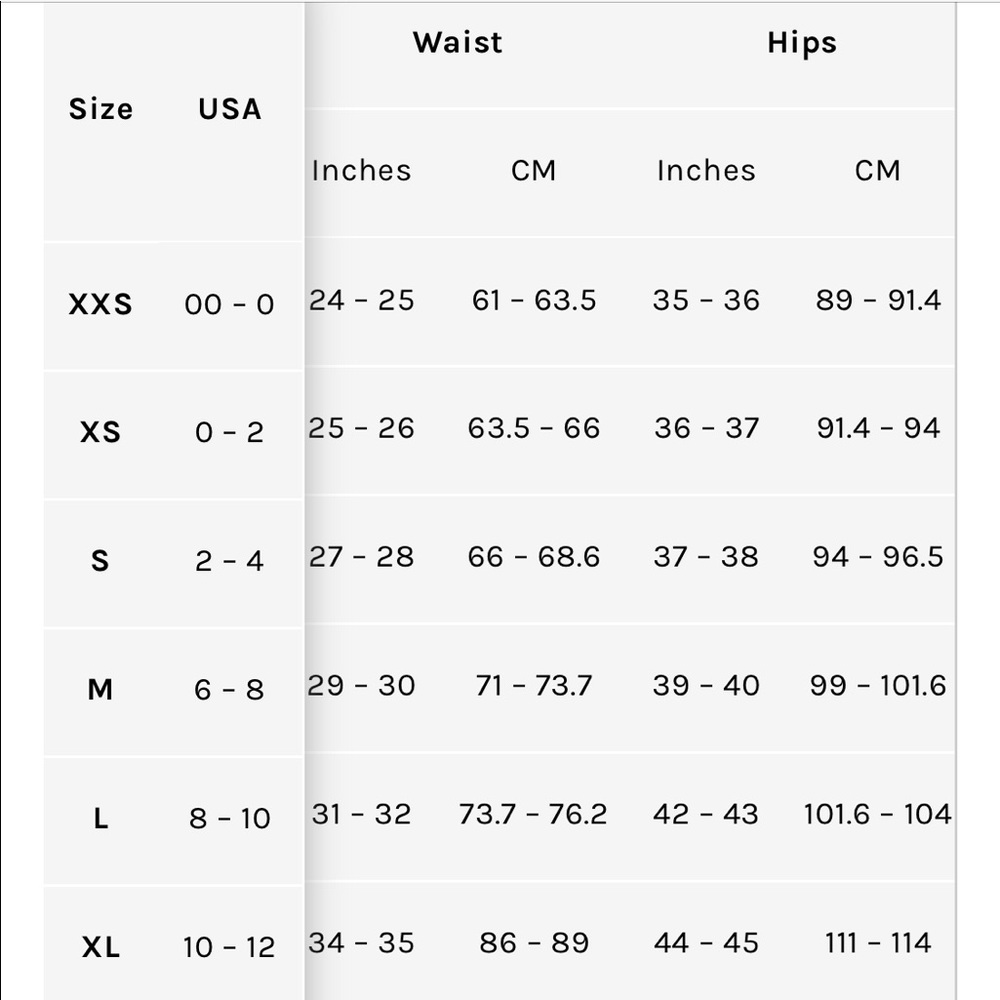Click USA size 6 - 8 cell

click(229, 689)
